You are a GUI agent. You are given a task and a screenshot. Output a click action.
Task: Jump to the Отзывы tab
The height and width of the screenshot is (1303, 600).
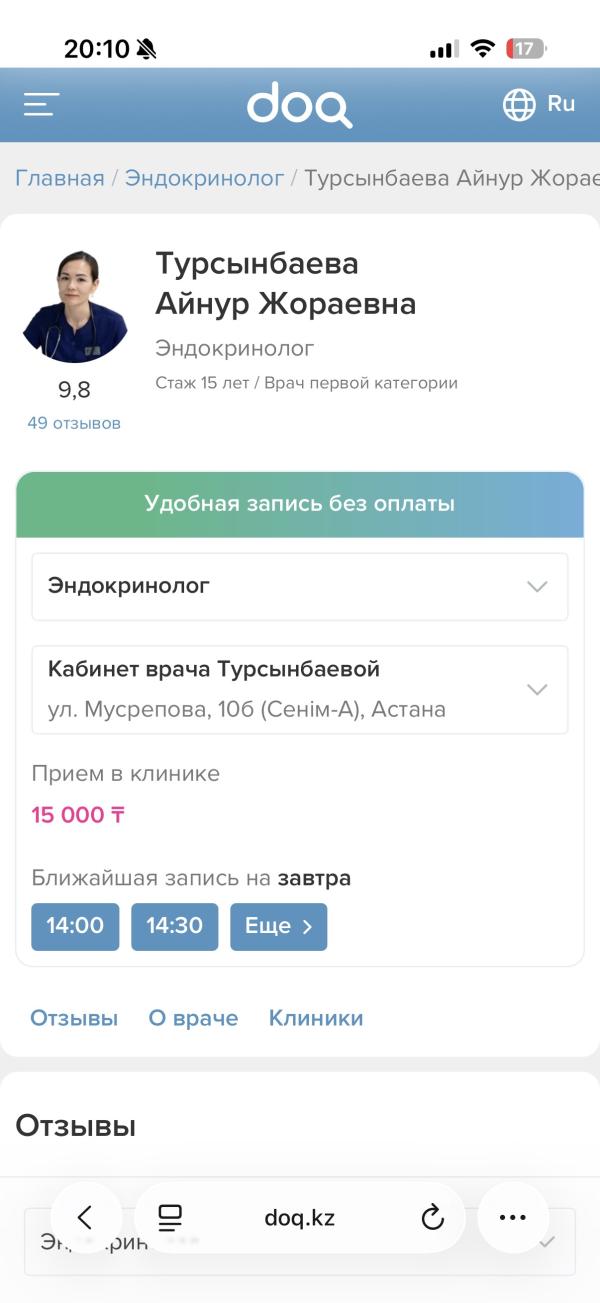pos(74,1018)
